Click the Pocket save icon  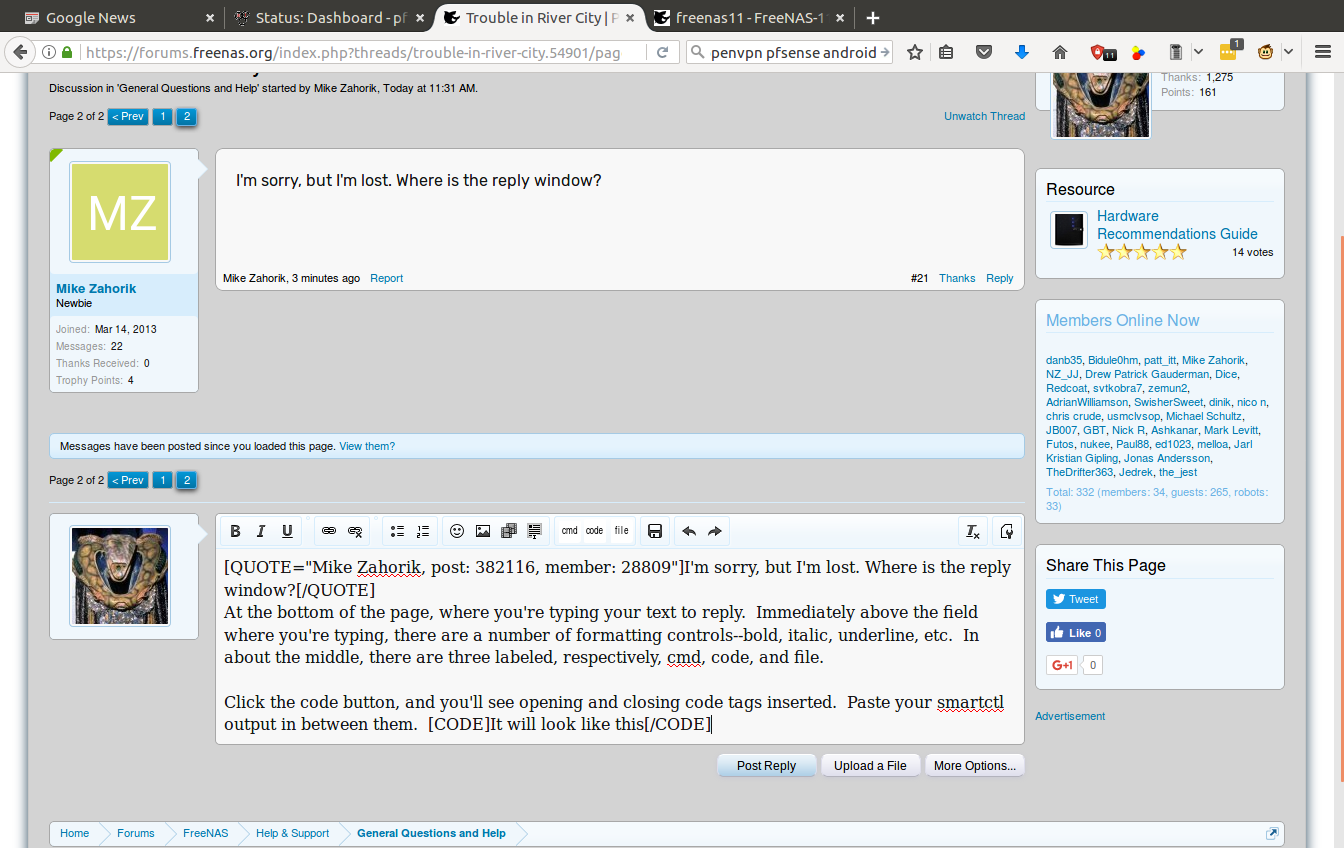[984, 52]
